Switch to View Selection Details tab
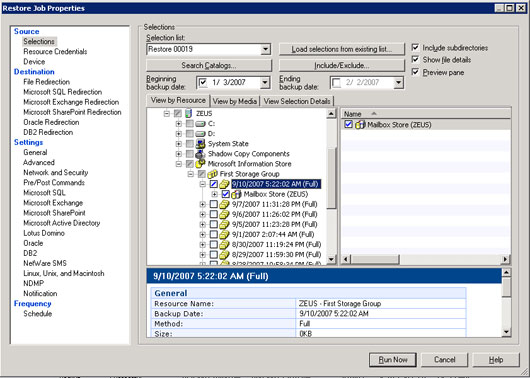This screenshot has width=530, height=378. pos(297,101)
